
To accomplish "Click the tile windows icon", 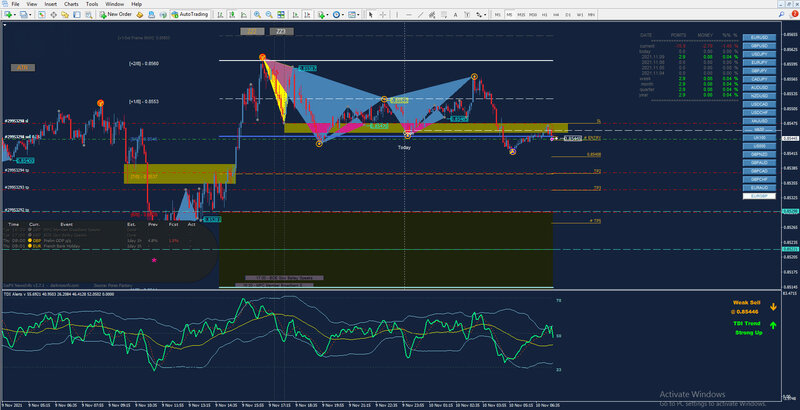I will (283, 15).
